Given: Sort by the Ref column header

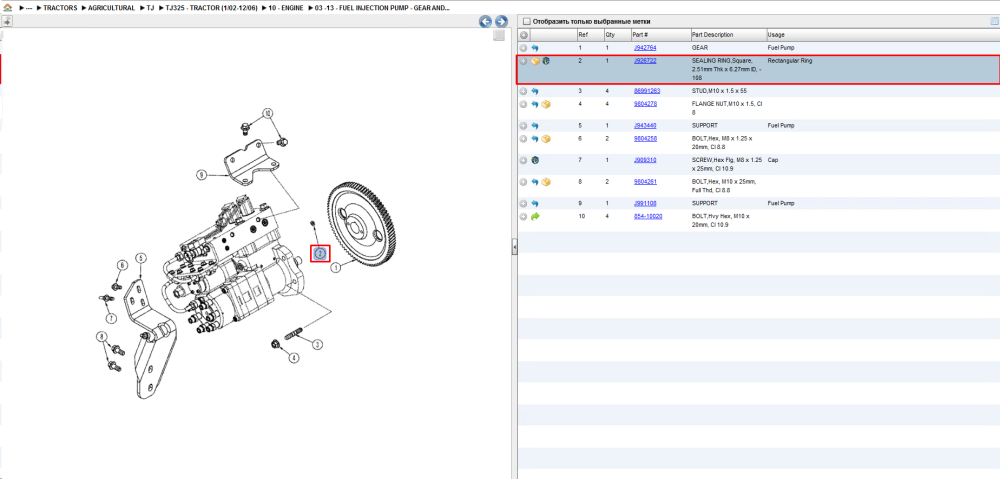Looking at the screenshot, I should pyautogui.click(x=583, y=35).
